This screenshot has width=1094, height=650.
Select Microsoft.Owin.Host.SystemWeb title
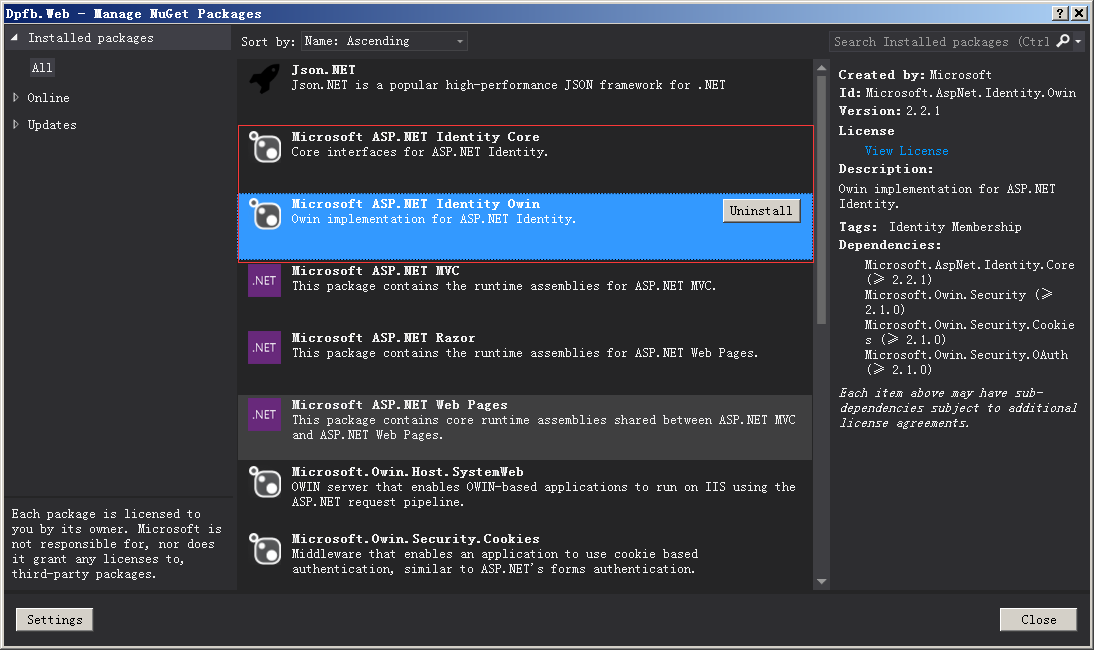(407, 471)
